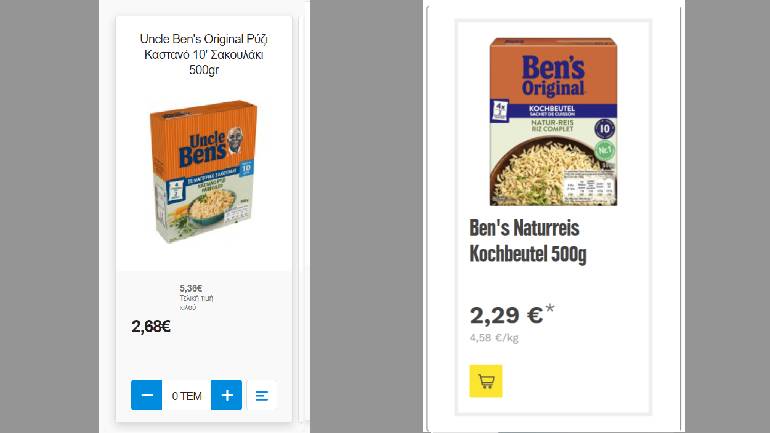Click the crossed-out 5,36€ original price
Image resolution: width=770 pixels, height=433 pixels.
[x=191, y=289]
